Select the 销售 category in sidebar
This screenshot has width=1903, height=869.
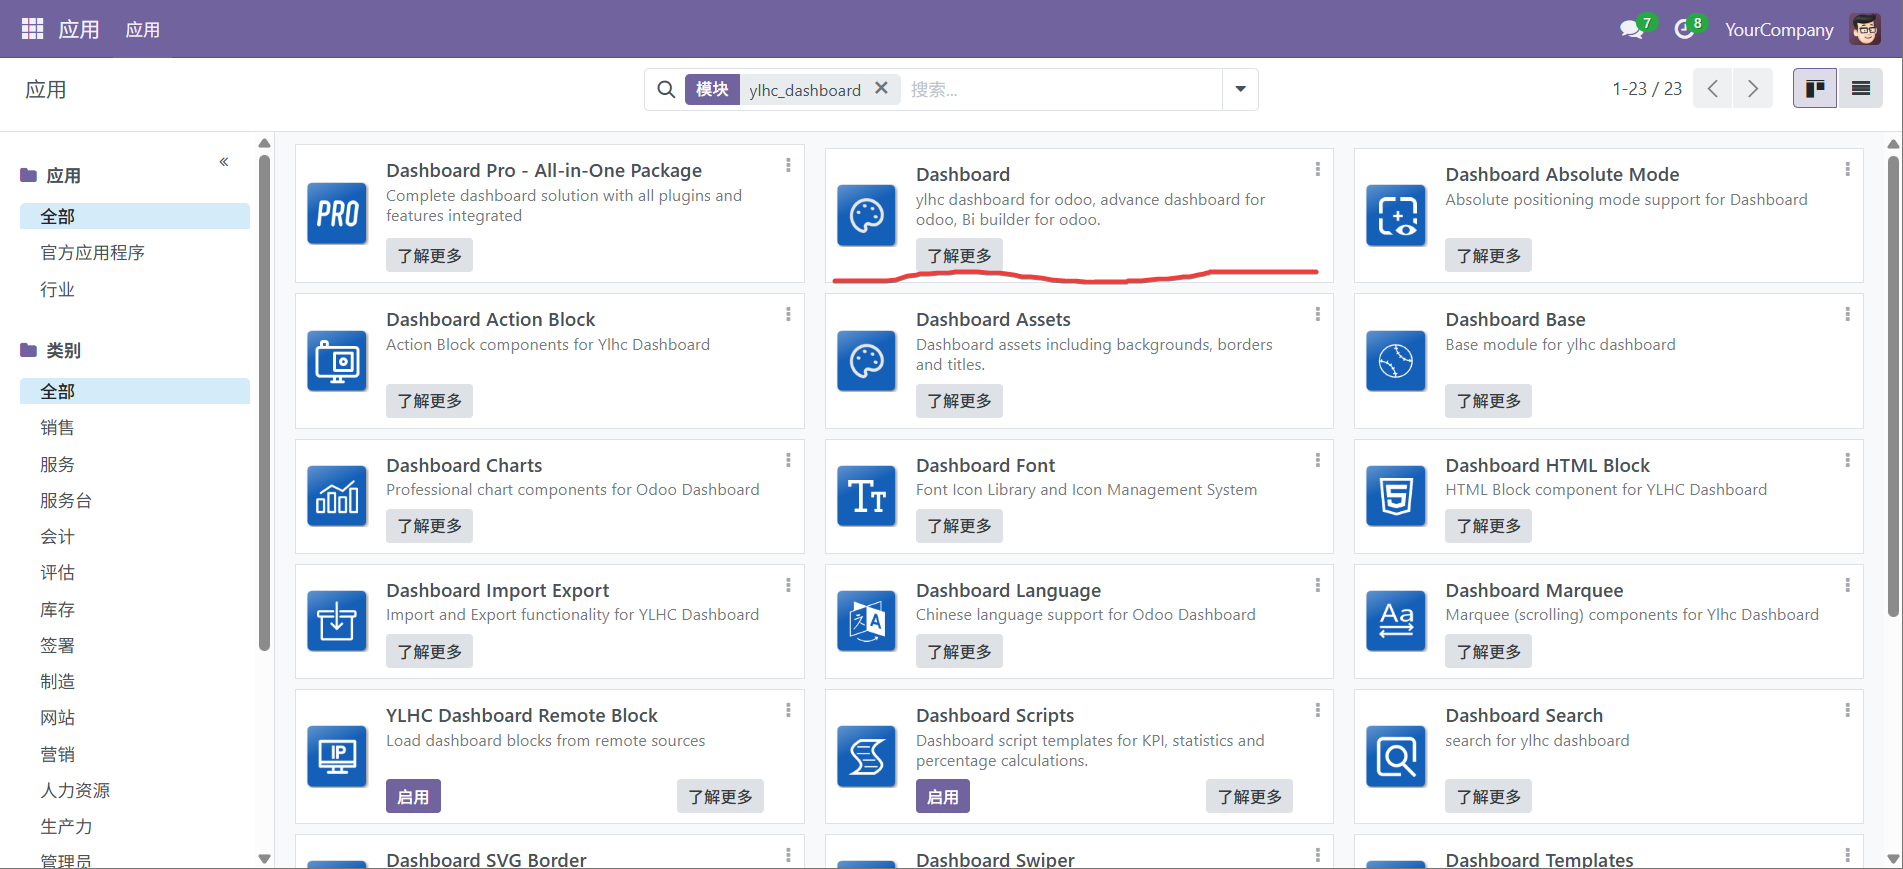pos(57,428)
